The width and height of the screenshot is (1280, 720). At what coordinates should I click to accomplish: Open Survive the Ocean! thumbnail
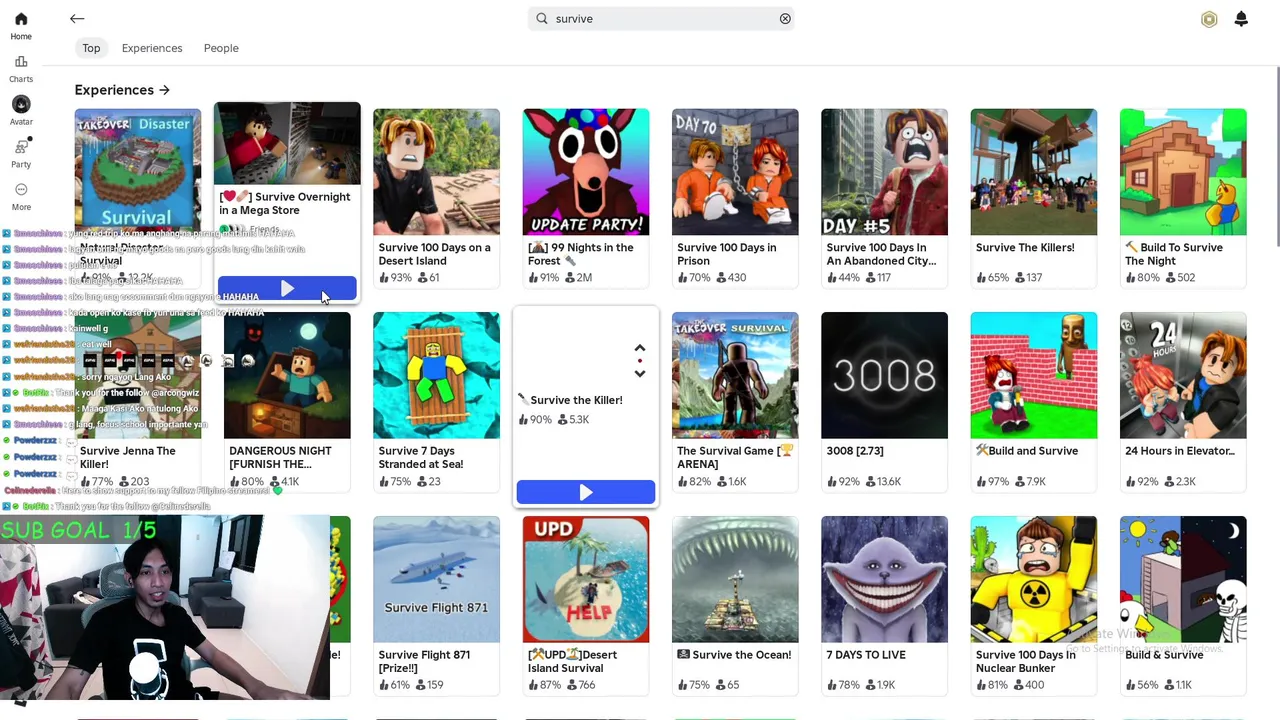pyautogui.click(x=735, y=579)
